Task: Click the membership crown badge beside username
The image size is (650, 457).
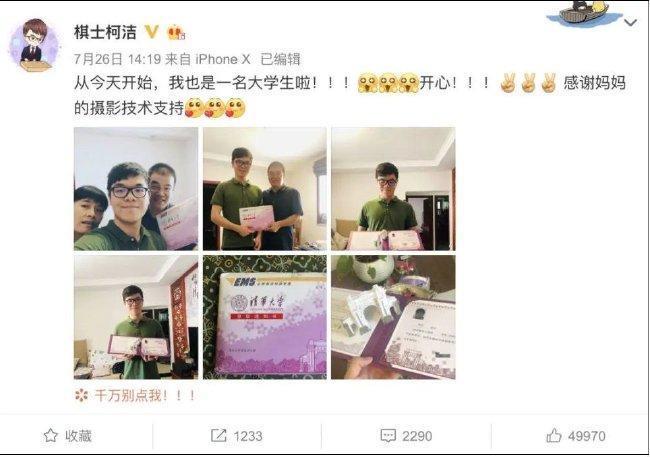Action: click(x=176, y=32)
